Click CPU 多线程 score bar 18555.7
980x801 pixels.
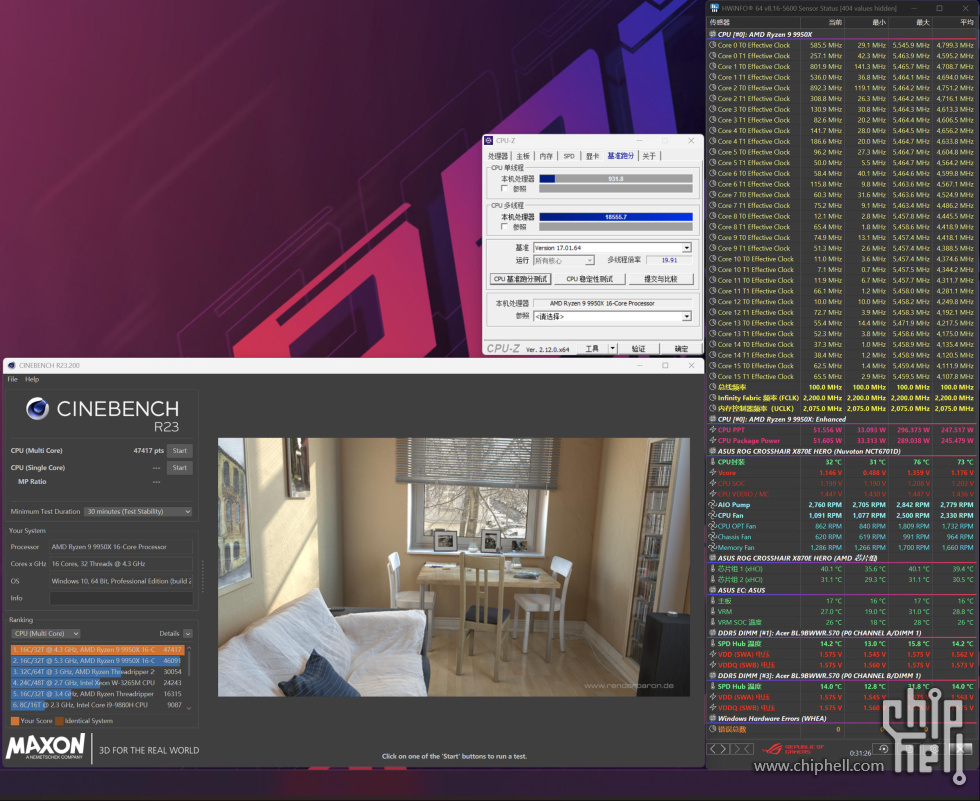[616, 217]
